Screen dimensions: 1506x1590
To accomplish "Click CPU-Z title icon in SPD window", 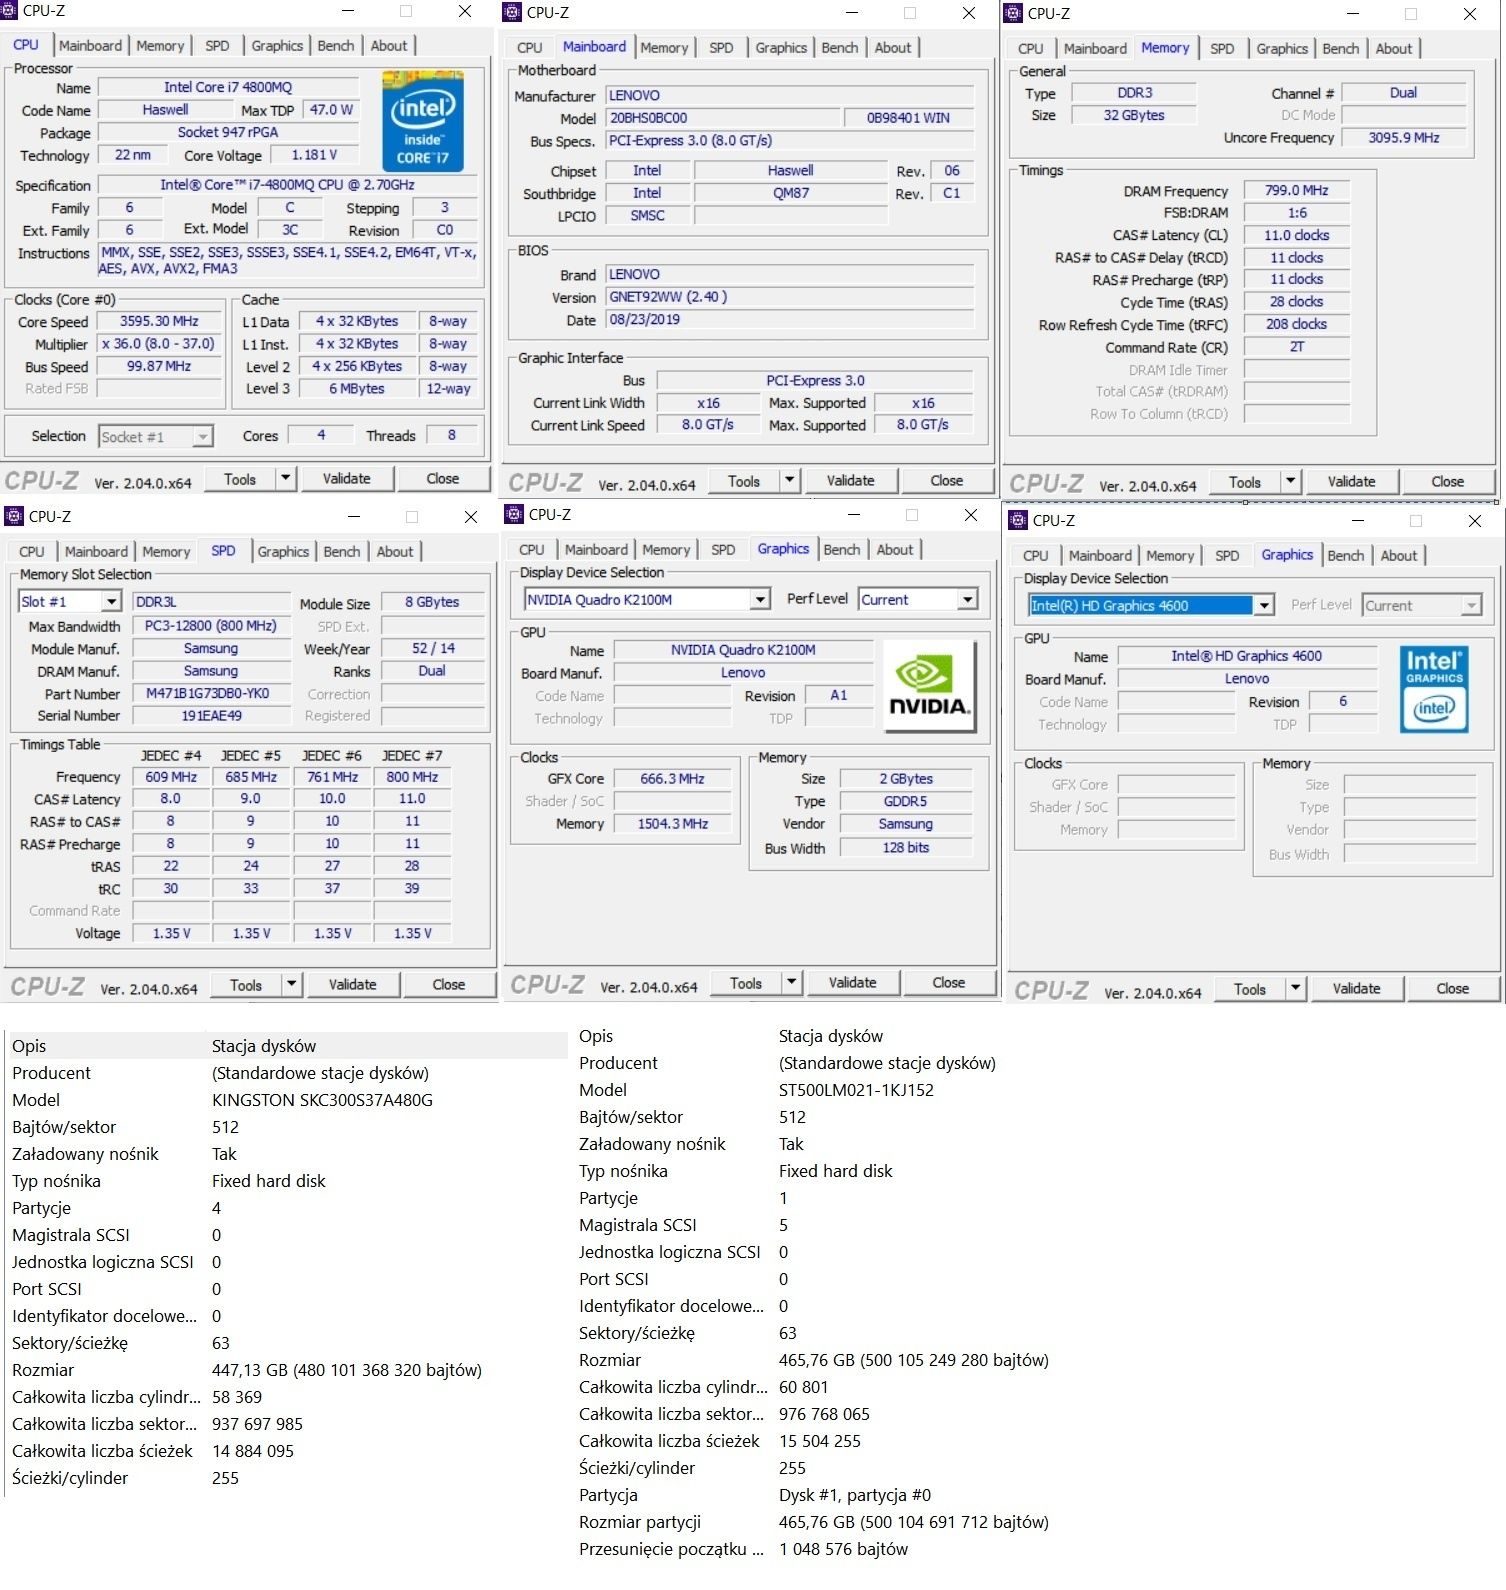I will pos(14,517).
